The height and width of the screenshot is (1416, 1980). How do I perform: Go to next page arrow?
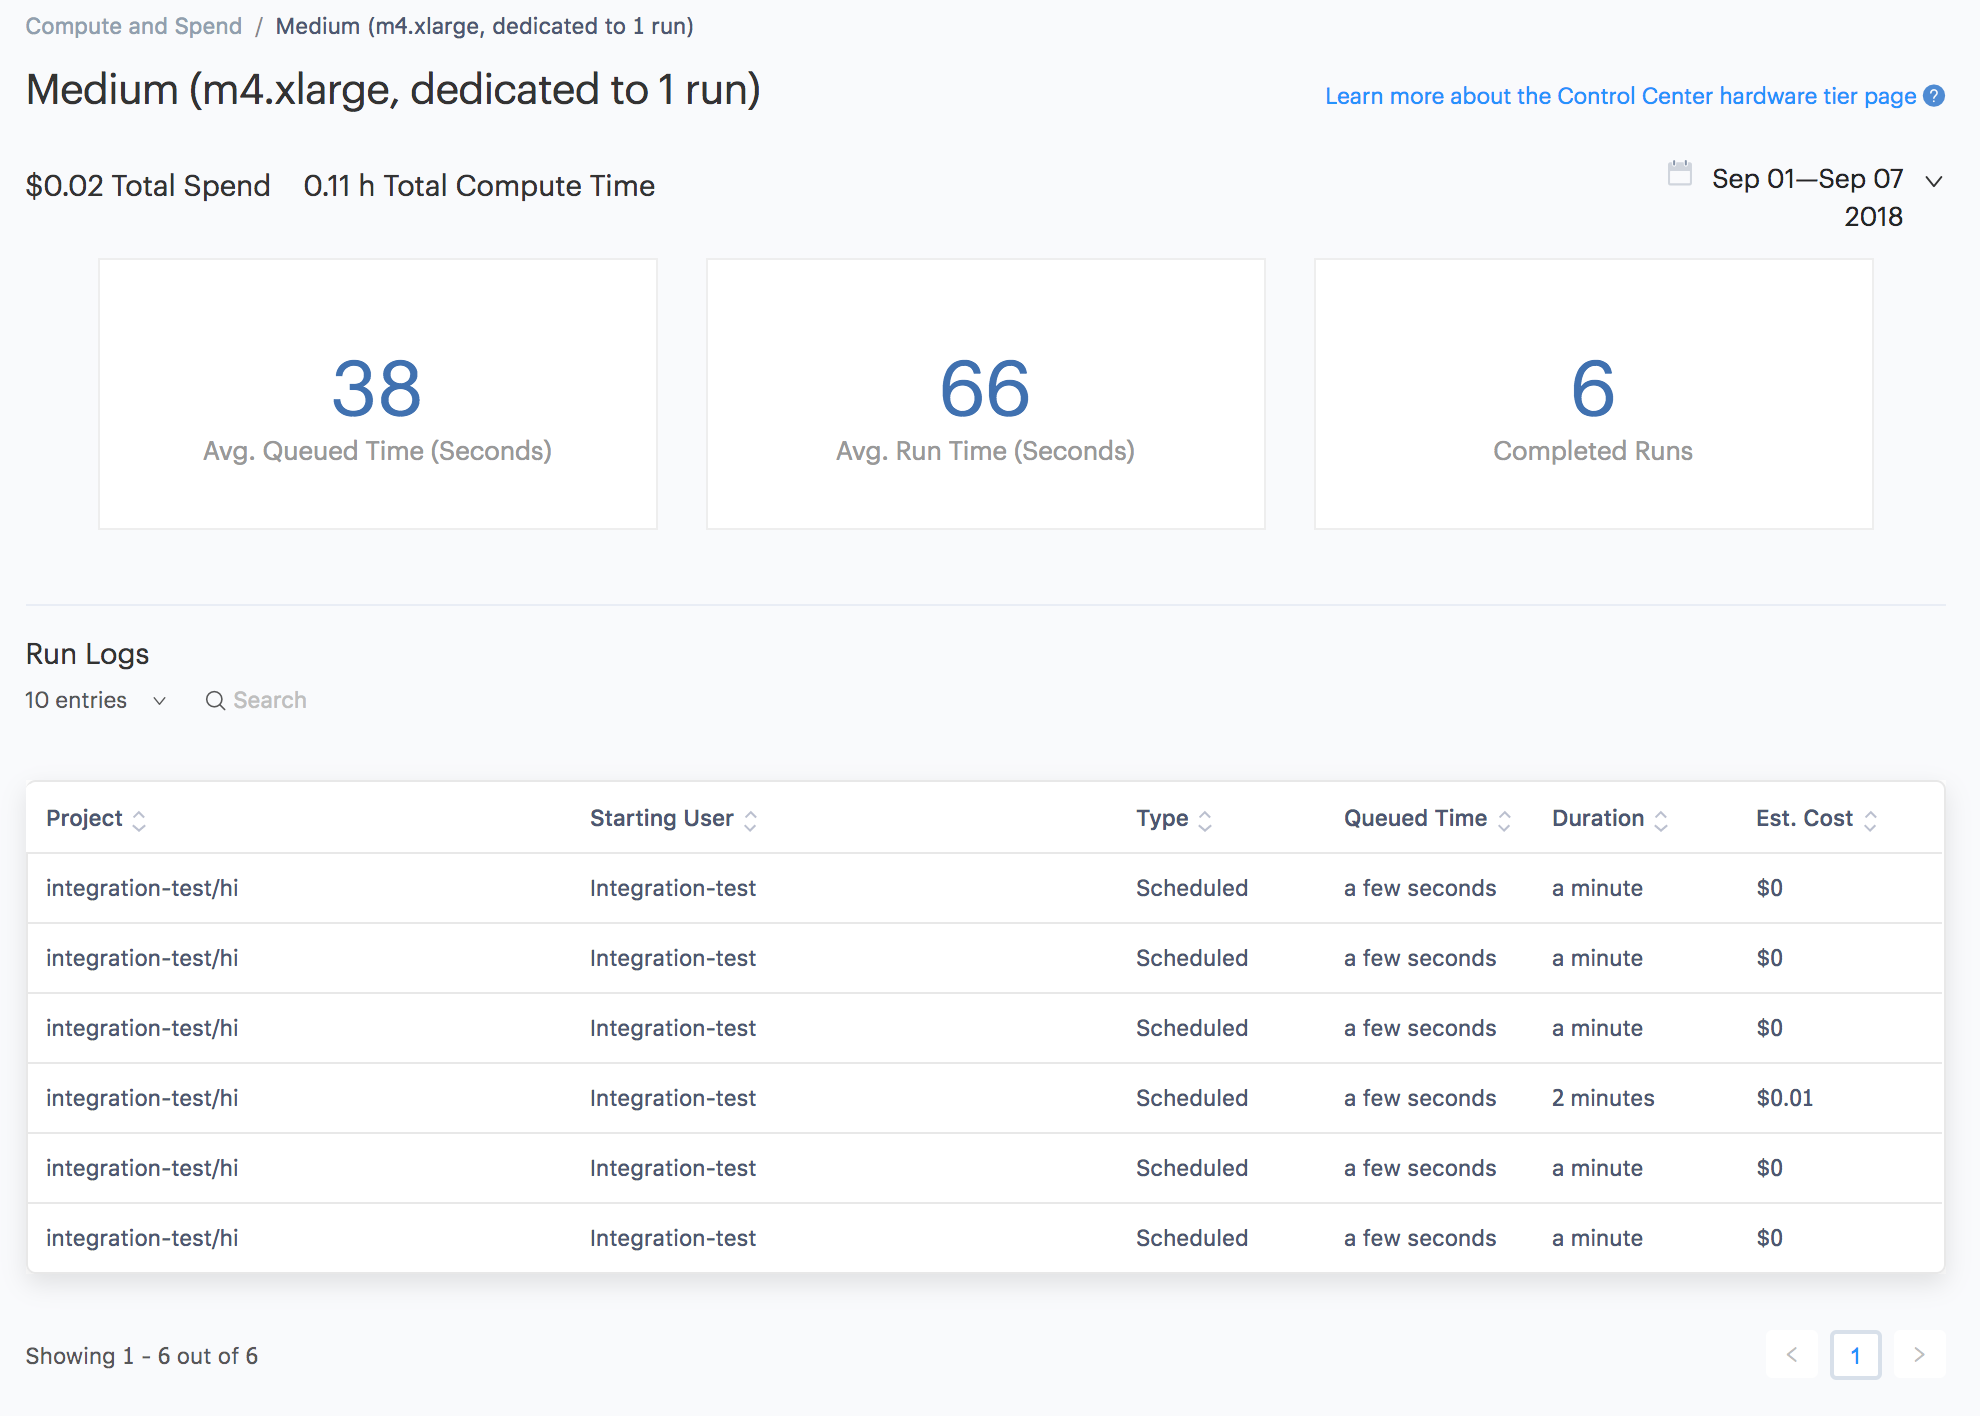click(1919, 1355)
